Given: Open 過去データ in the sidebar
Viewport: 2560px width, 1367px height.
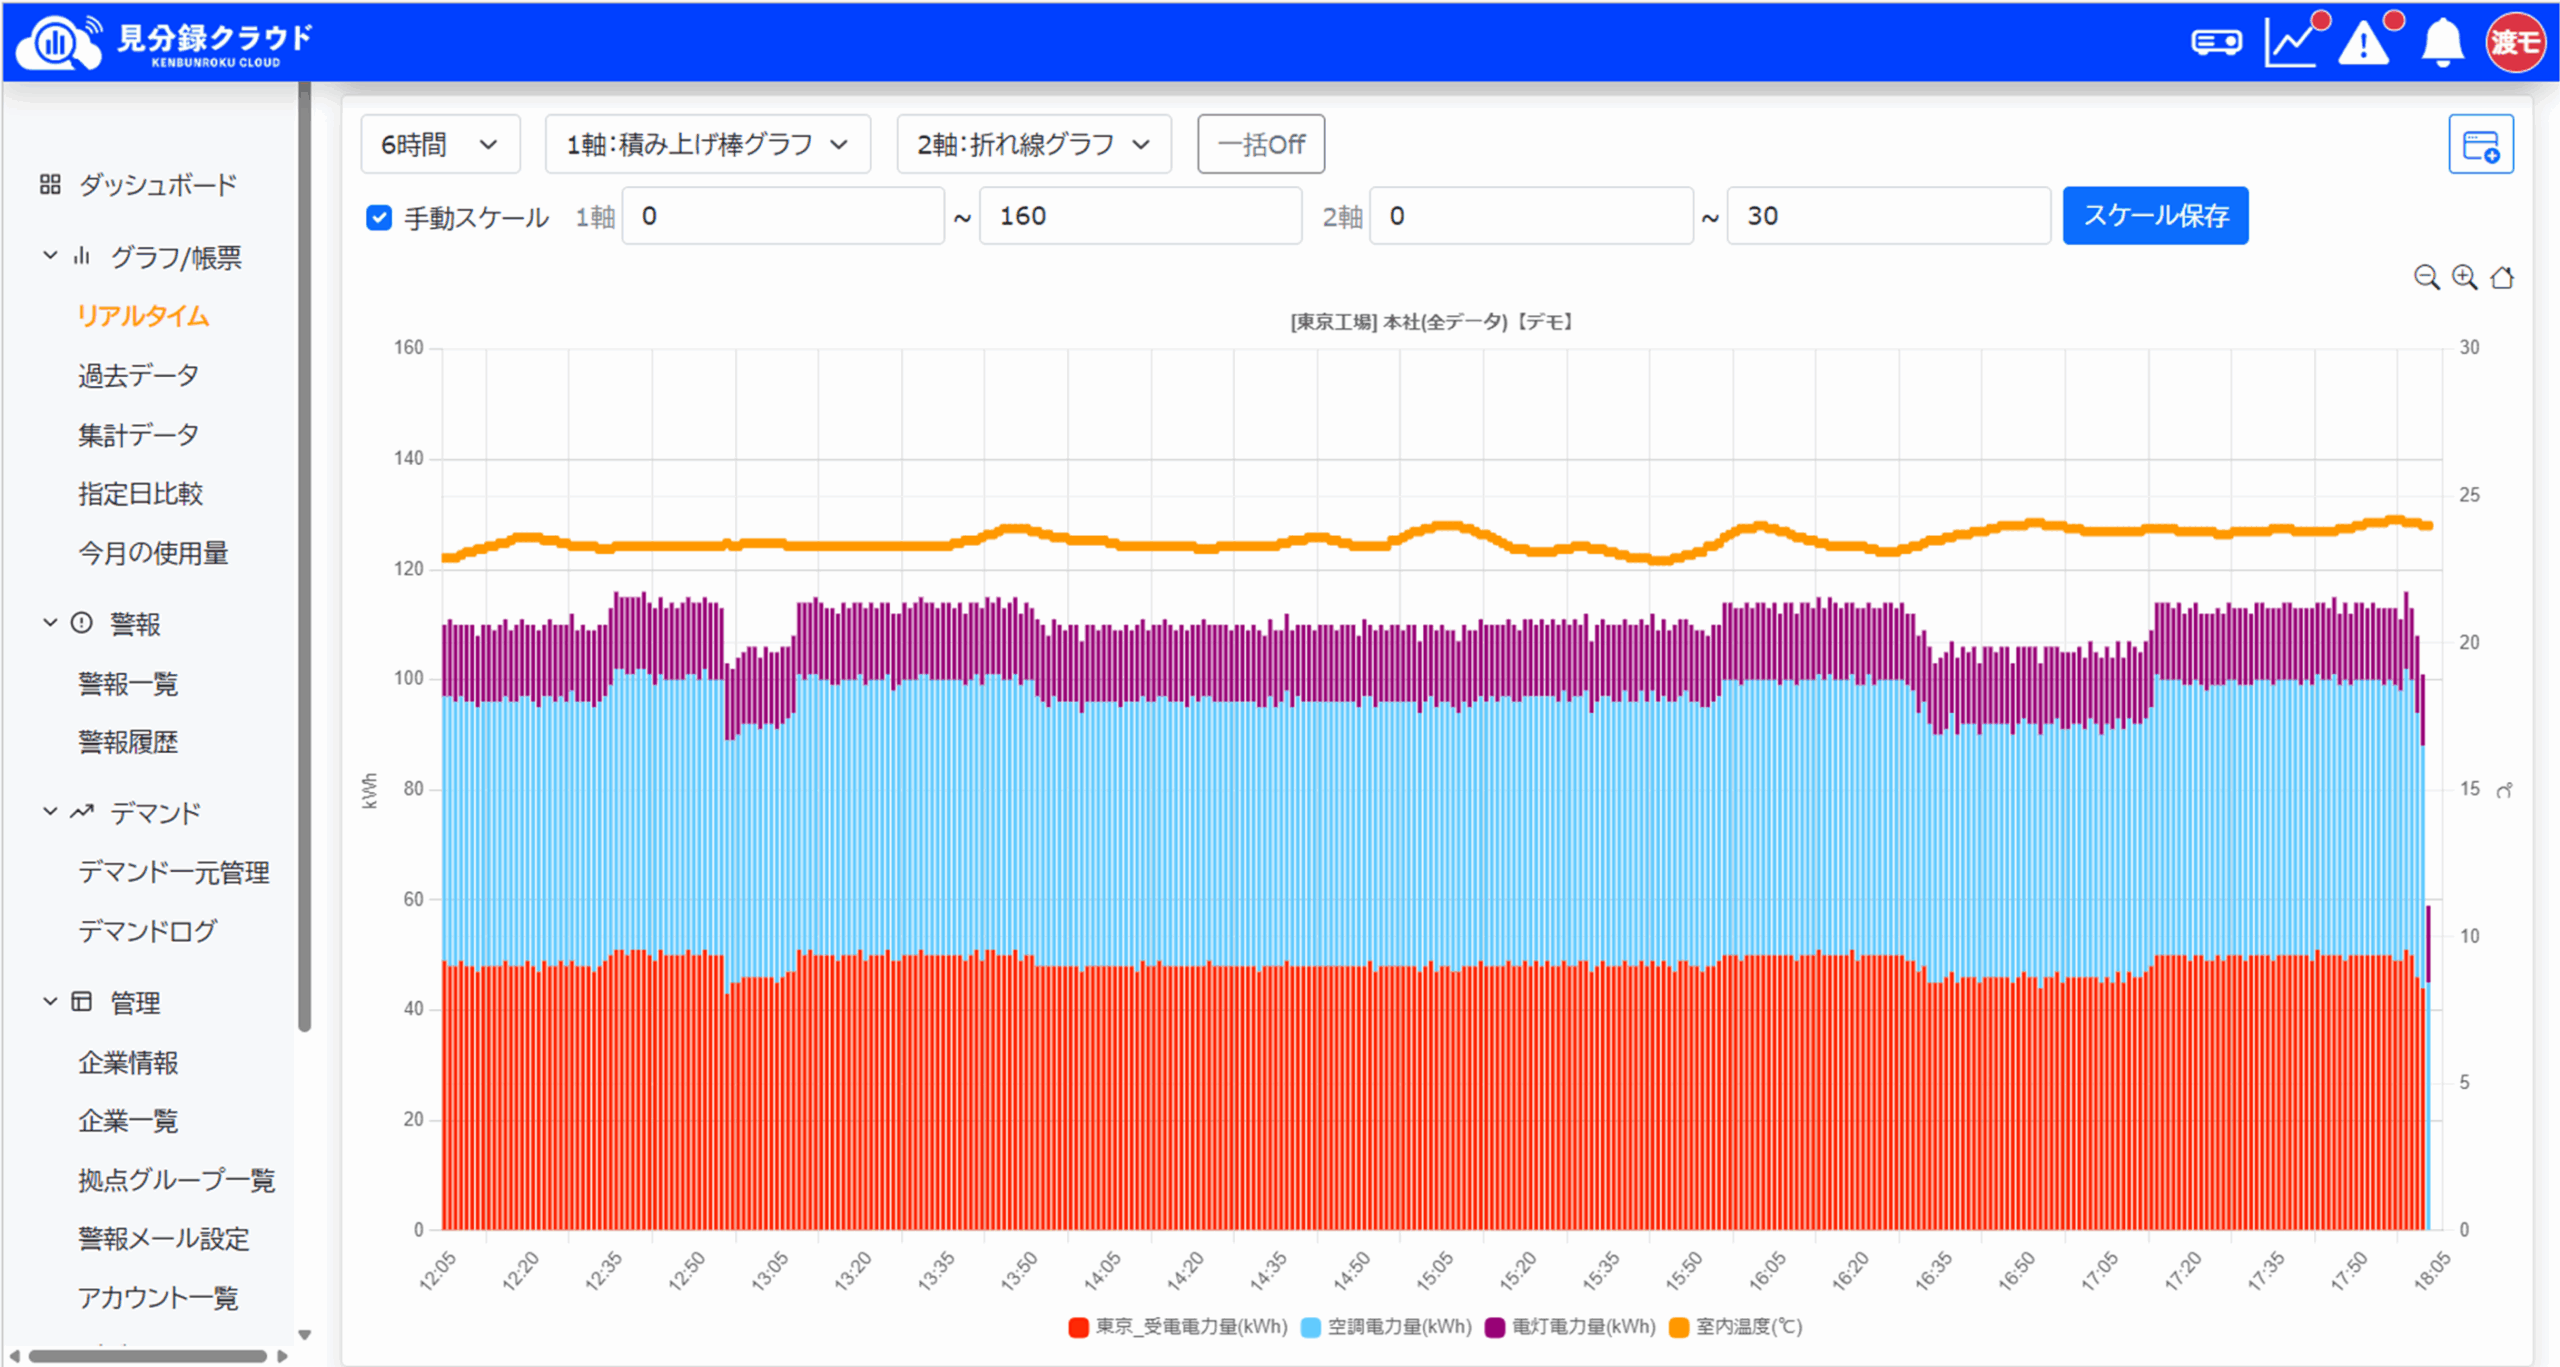Looking at the screenshot, I should [x=138, y=375].
